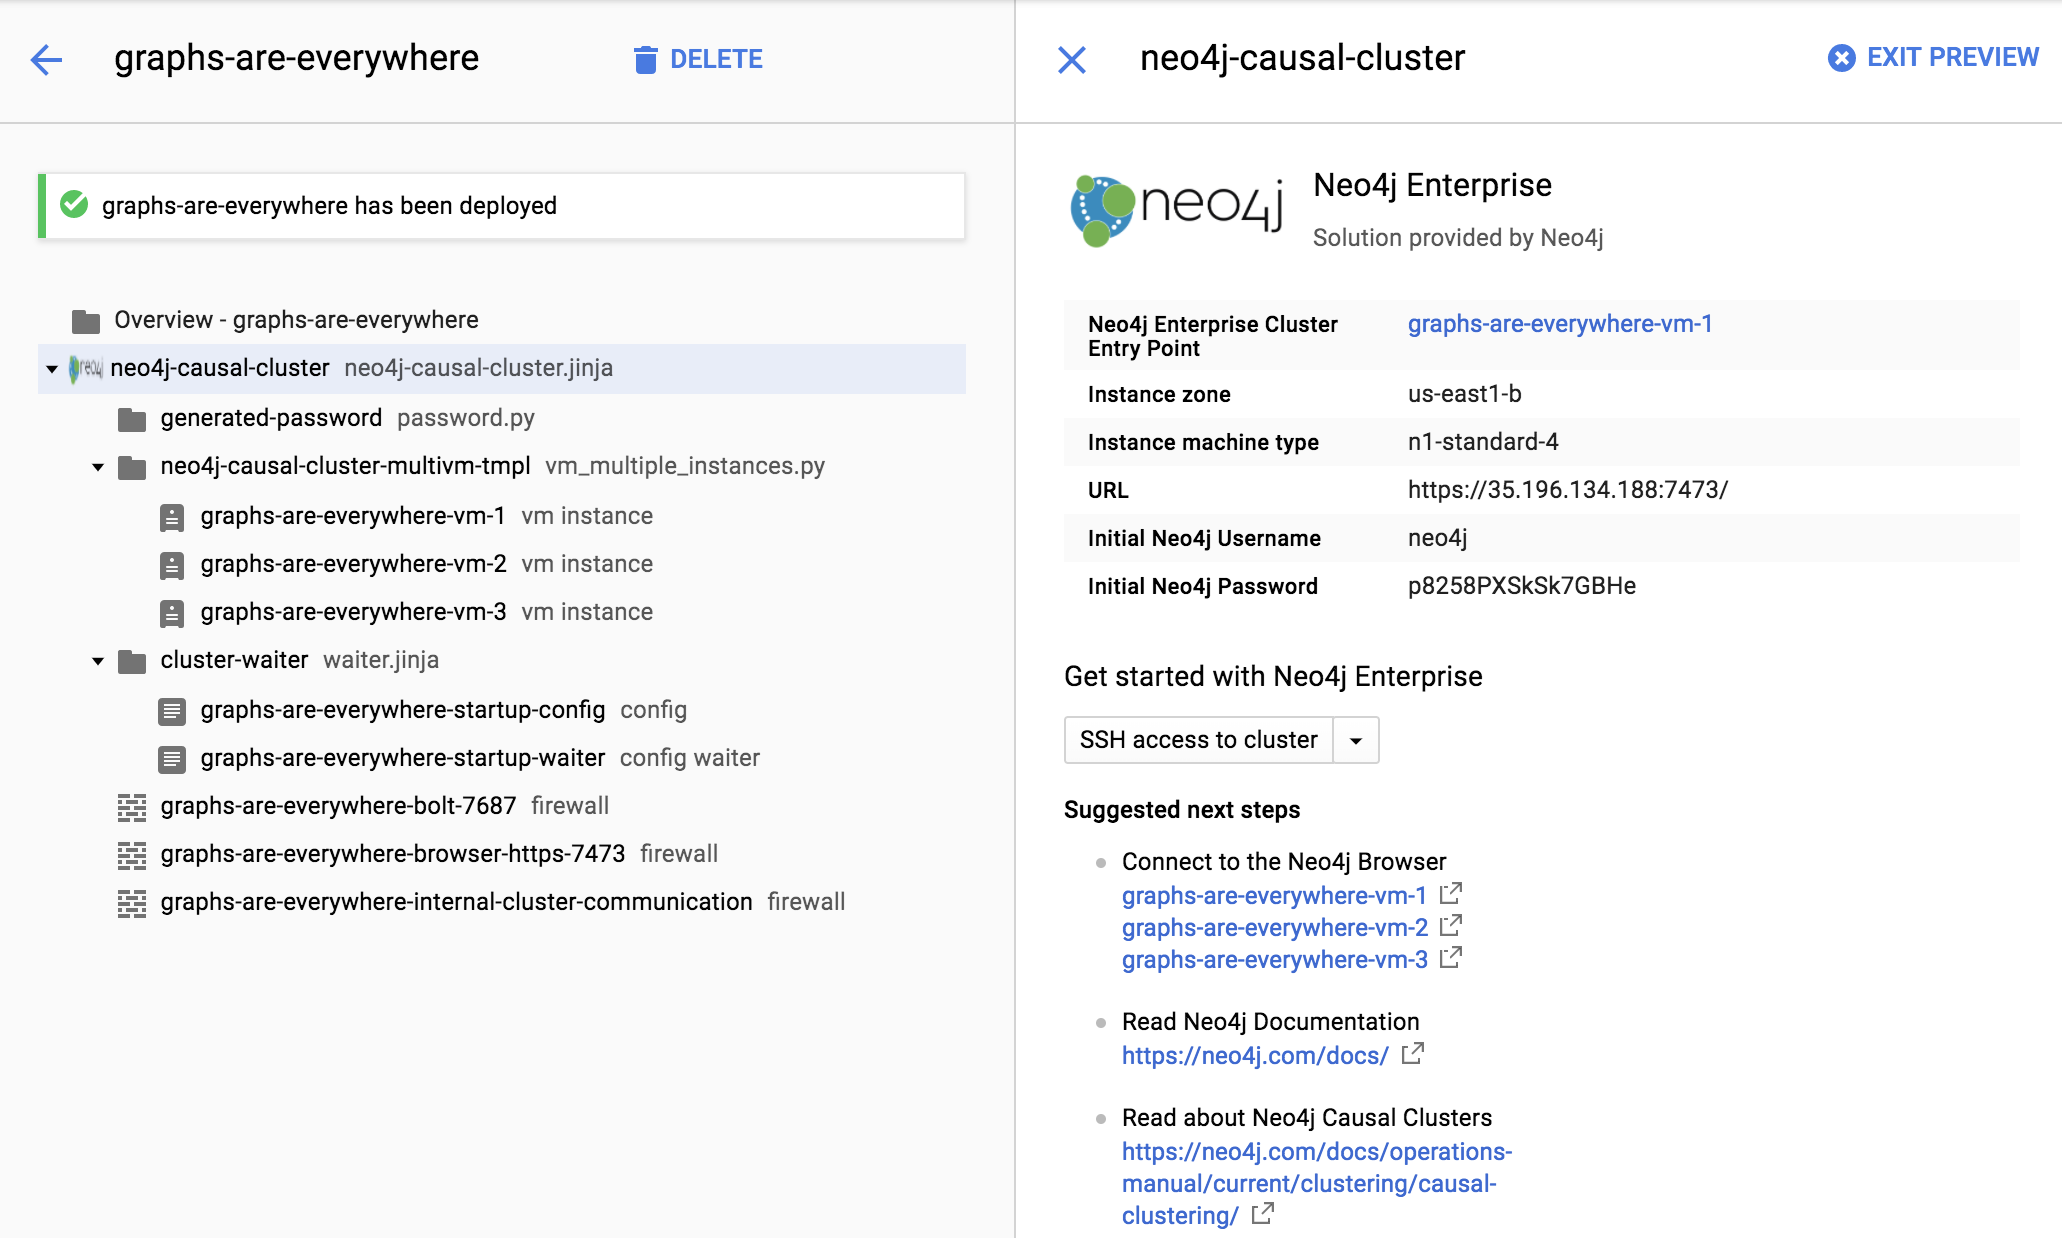Click the machine type value n1-standard-4
Image resolution: width=2062 pixels, height=1238 pixels.
click(1483, 442)
